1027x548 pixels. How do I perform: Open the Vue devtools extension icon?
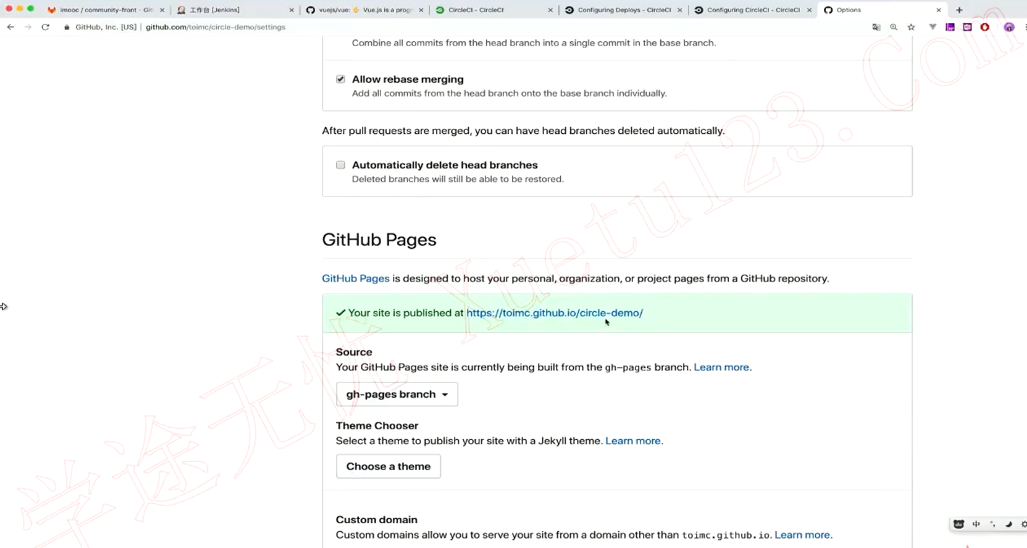[x=933, y=27]
